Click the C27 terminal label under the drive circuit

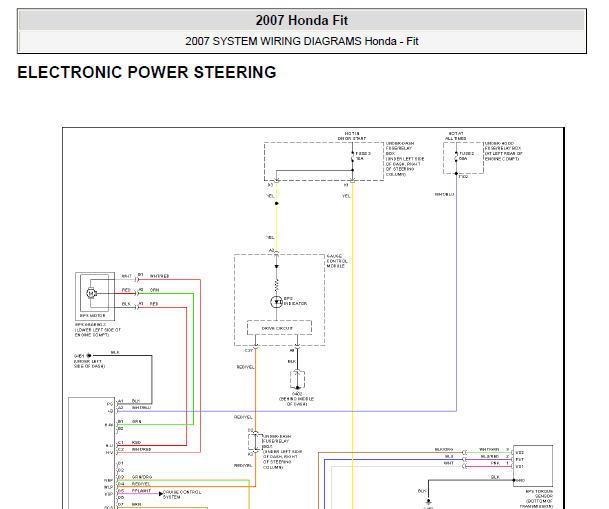[x=249, y=351]
